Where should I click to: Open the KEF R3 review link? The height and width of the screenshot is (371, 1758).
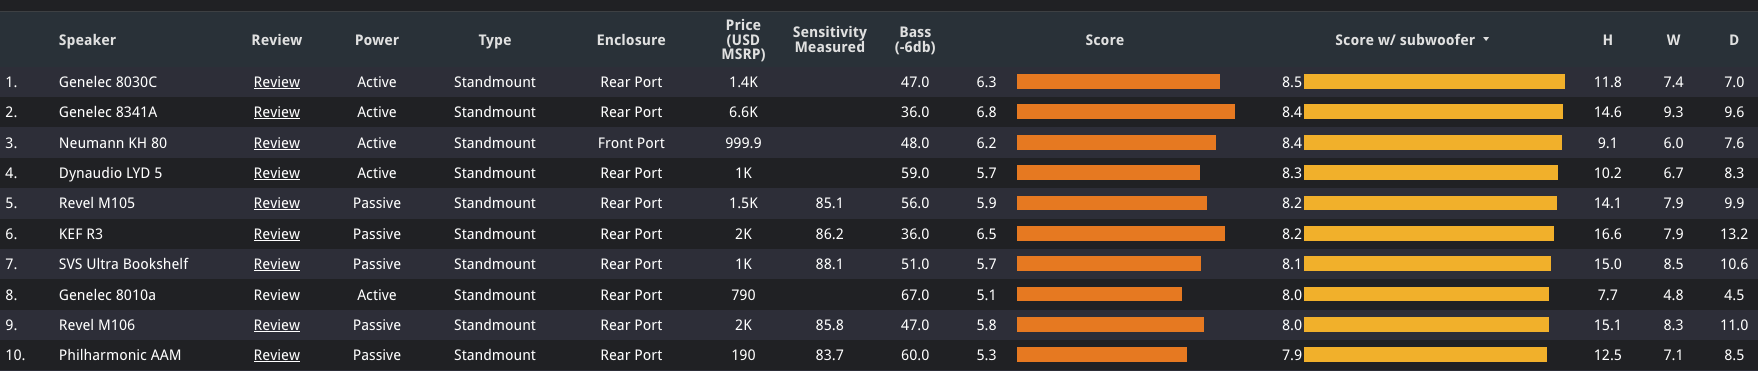(x=277, y=234)
